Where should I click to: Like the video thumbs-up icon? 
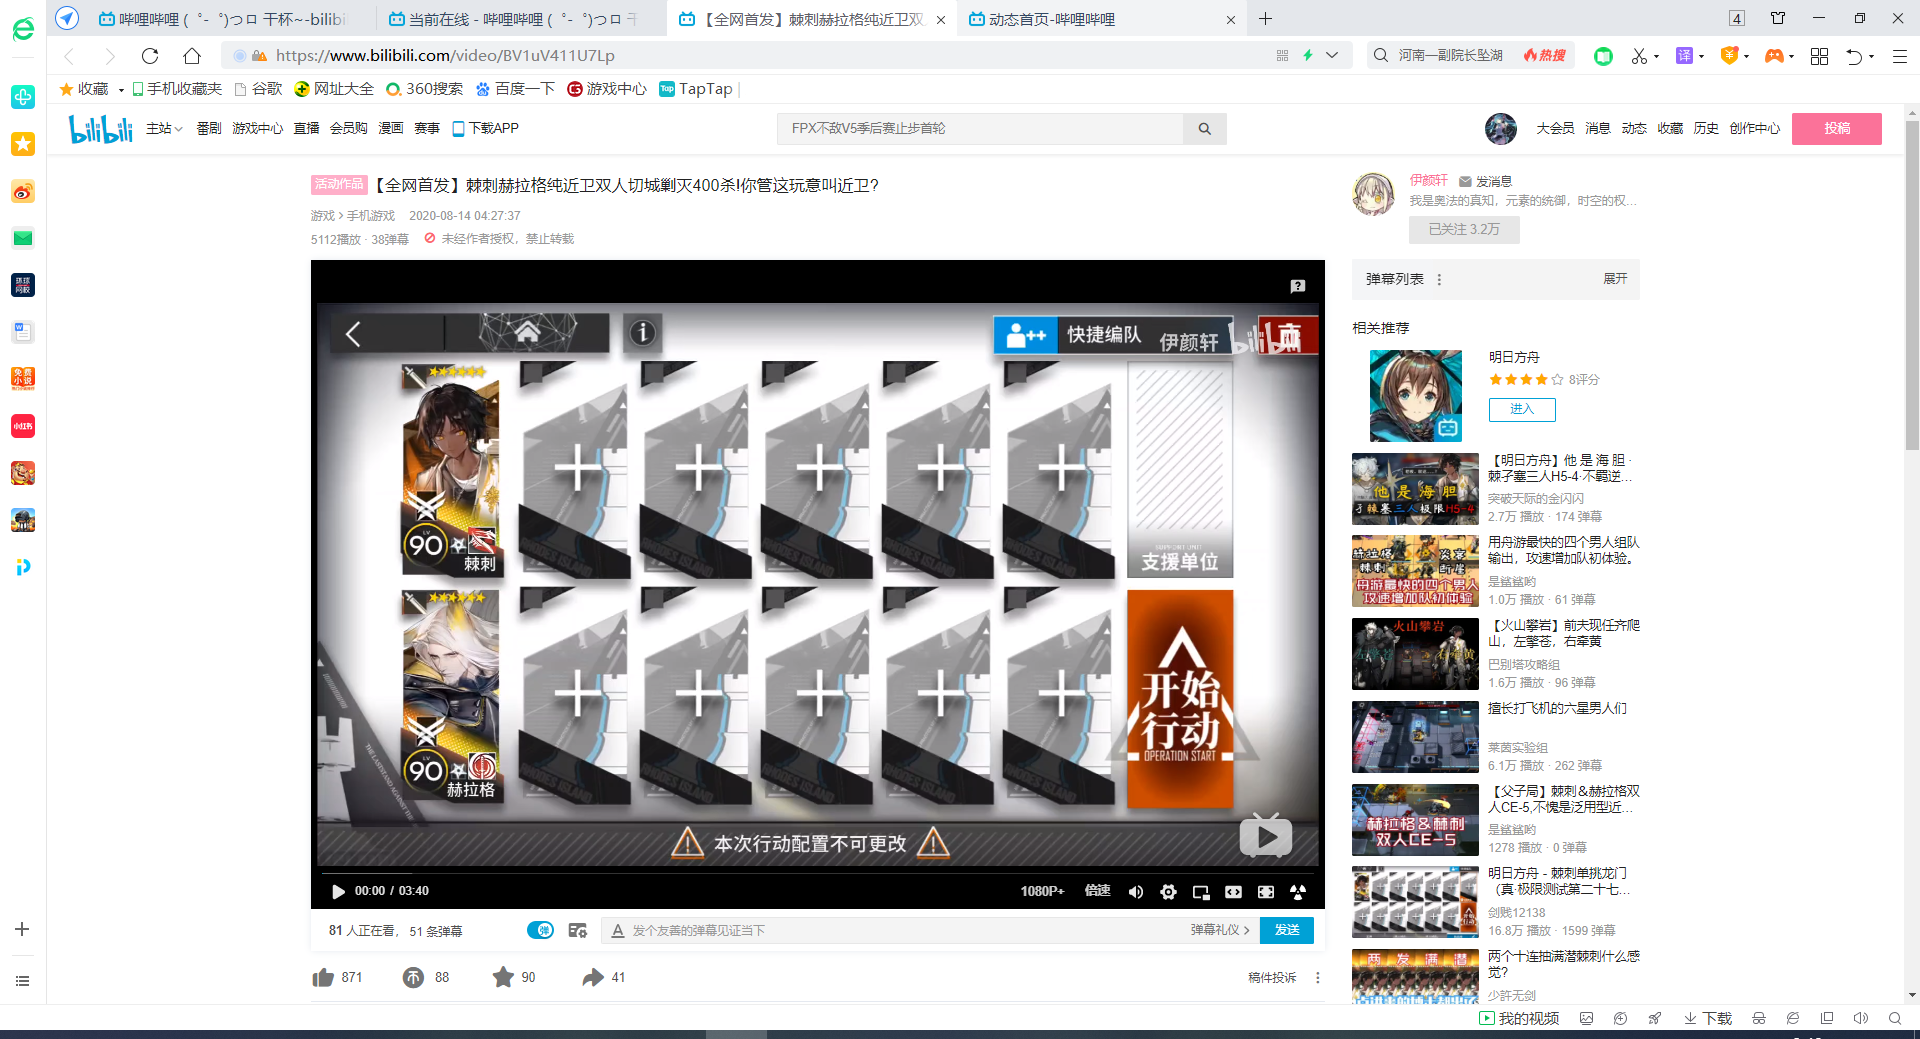323,977
